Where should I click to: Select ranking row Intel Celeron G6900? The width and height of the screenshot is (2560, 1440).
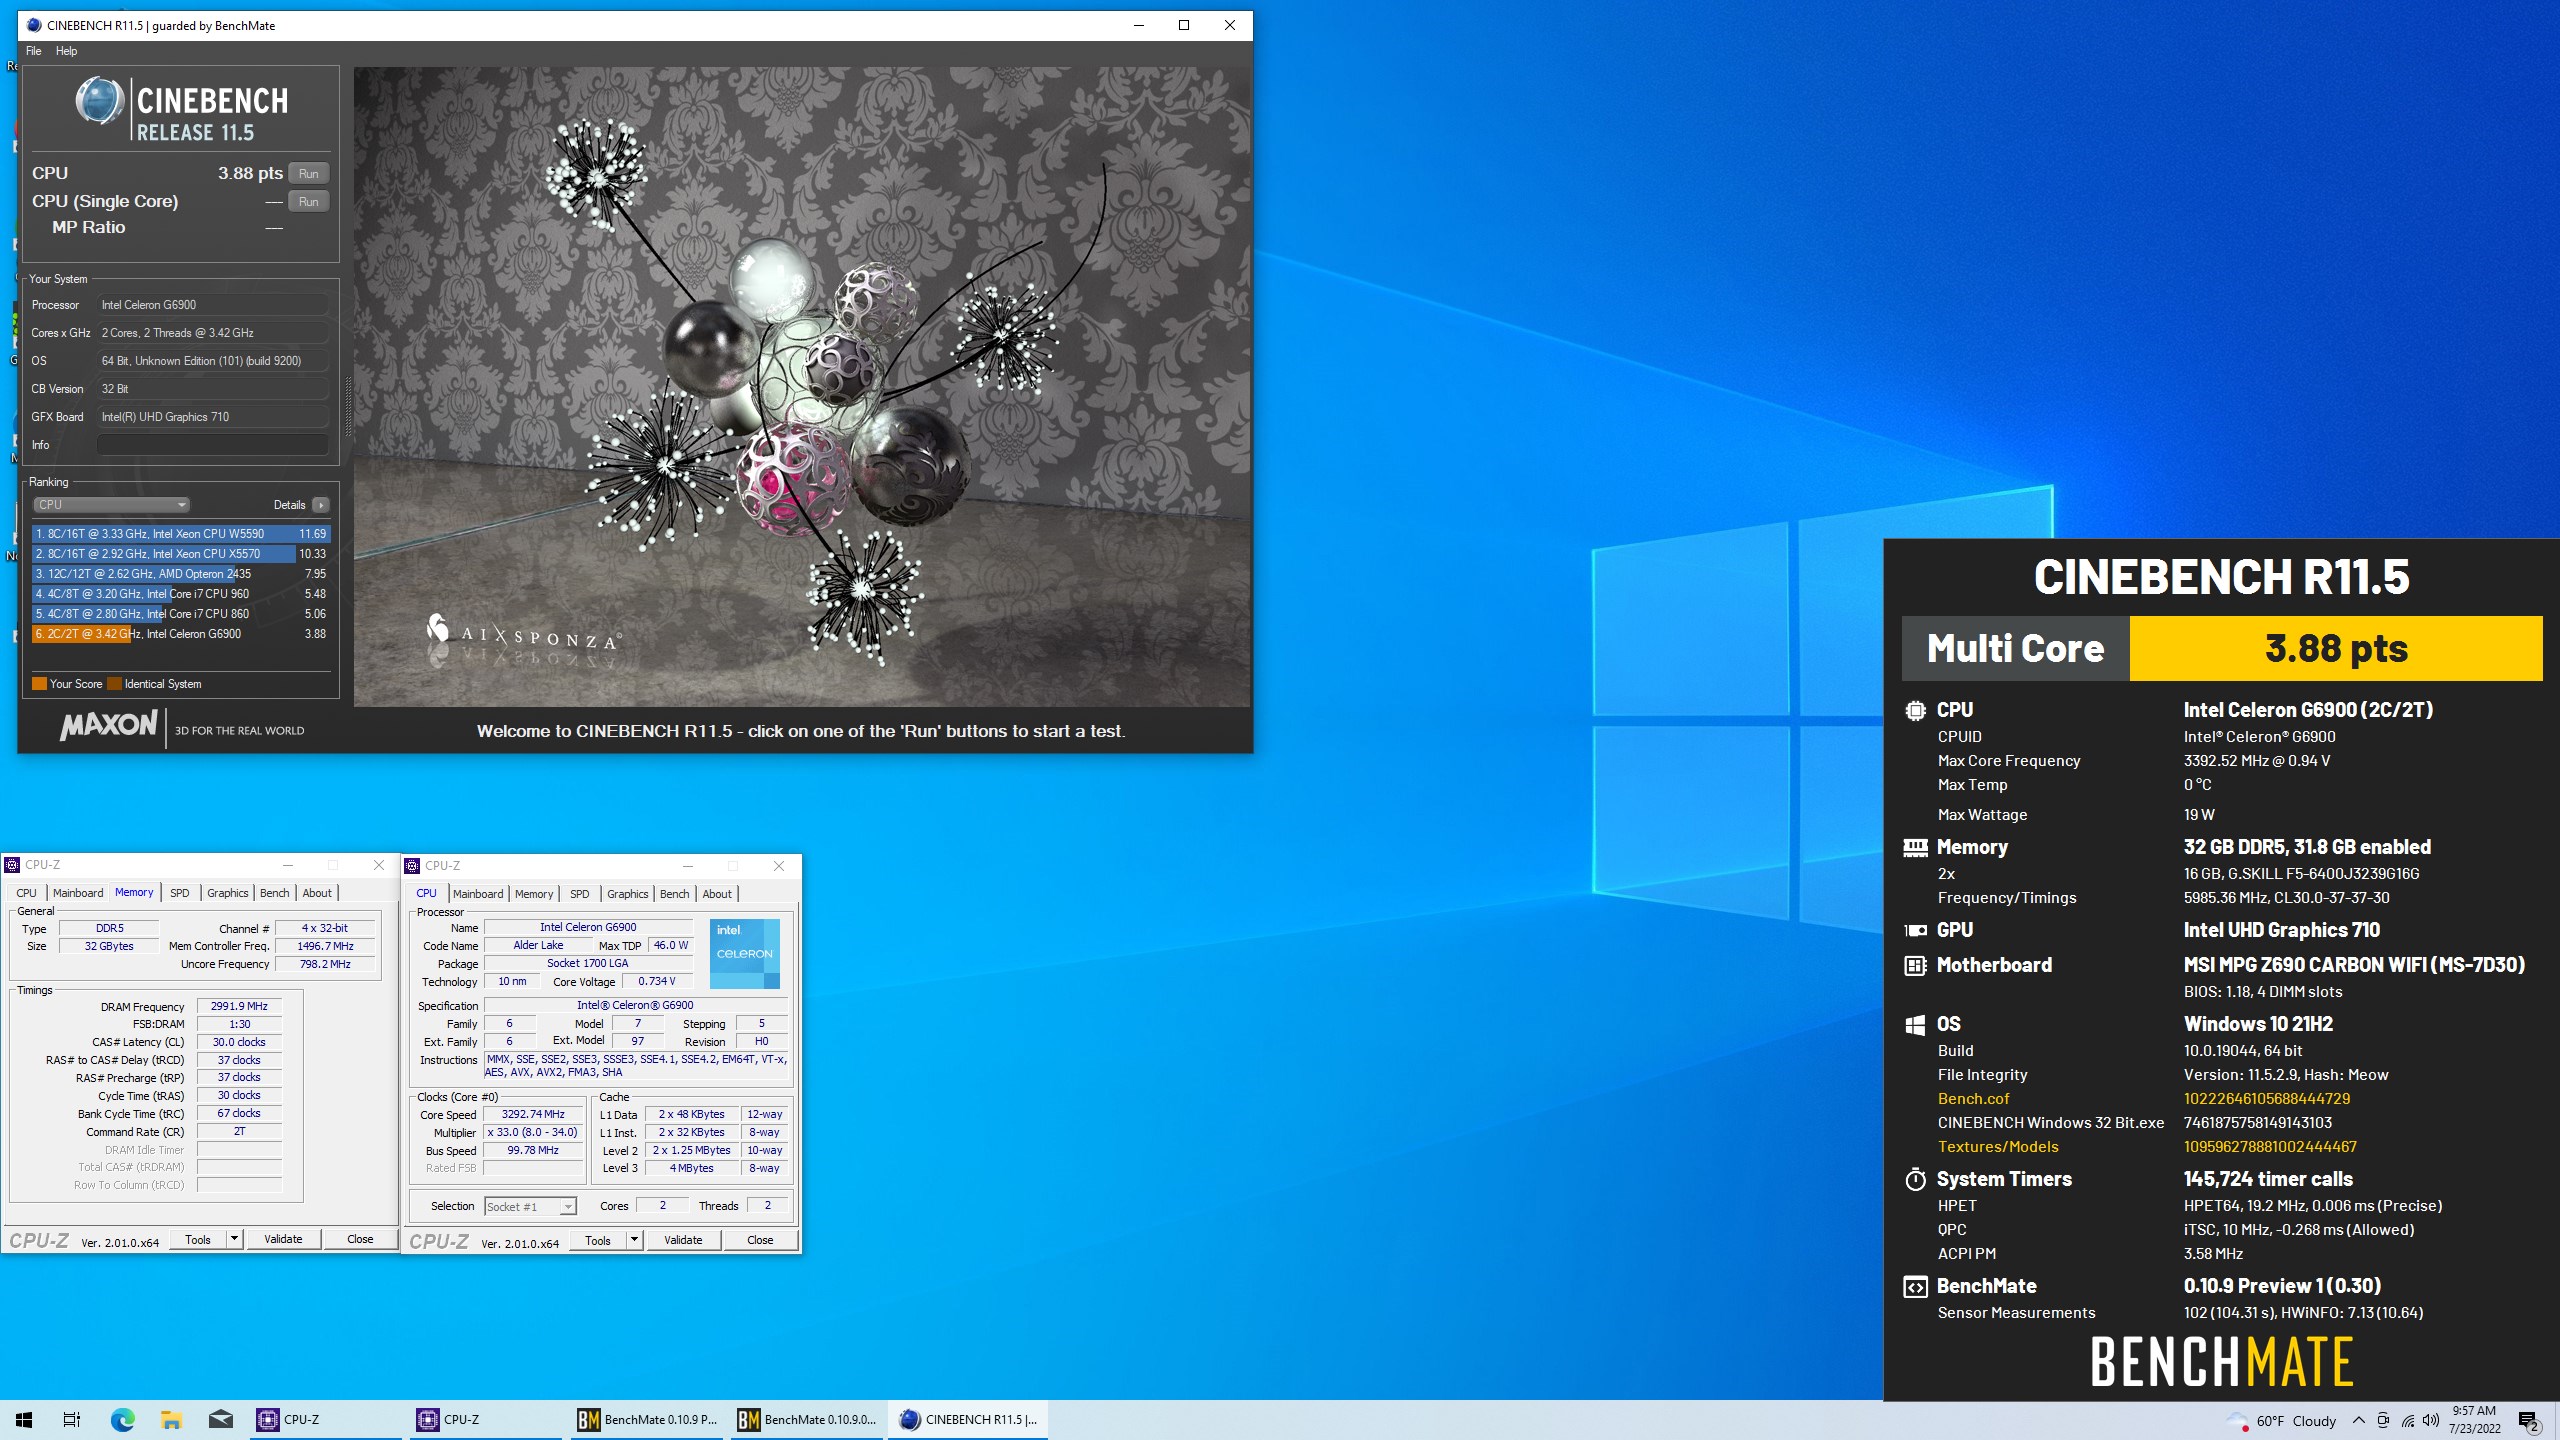(x=180, y=634)
